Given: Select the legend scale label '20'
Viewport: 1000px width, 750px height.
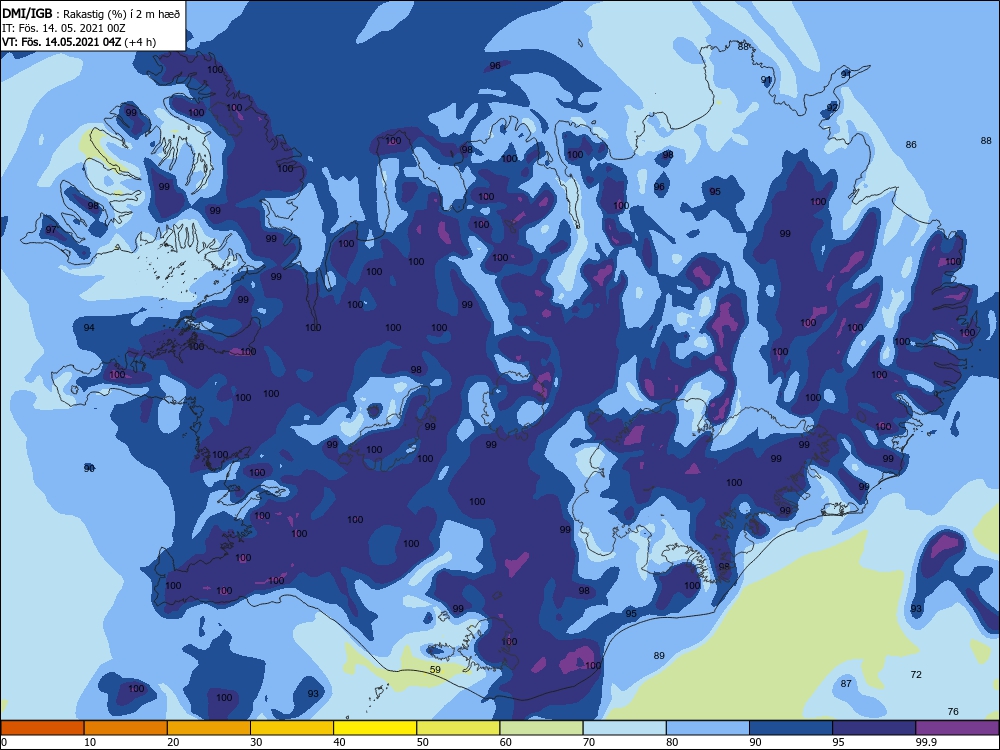Looking at the screenshot, I should tap(173, 742).
